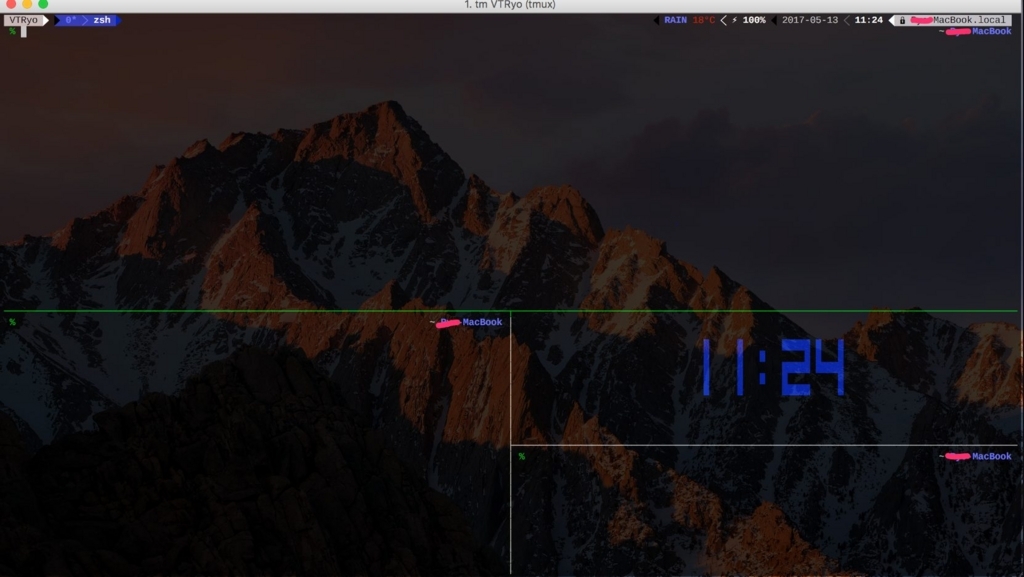Click the 11:24 time in status bar
Image resolution: width=1024 pixels, height=577 pixels.
tap(869, 20)
